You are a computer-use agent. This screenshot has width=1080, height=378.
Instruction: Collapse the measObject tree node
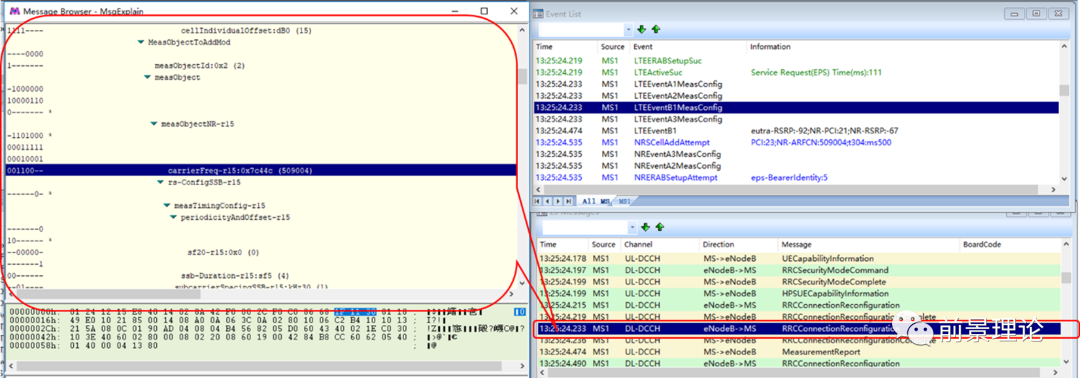147,78
